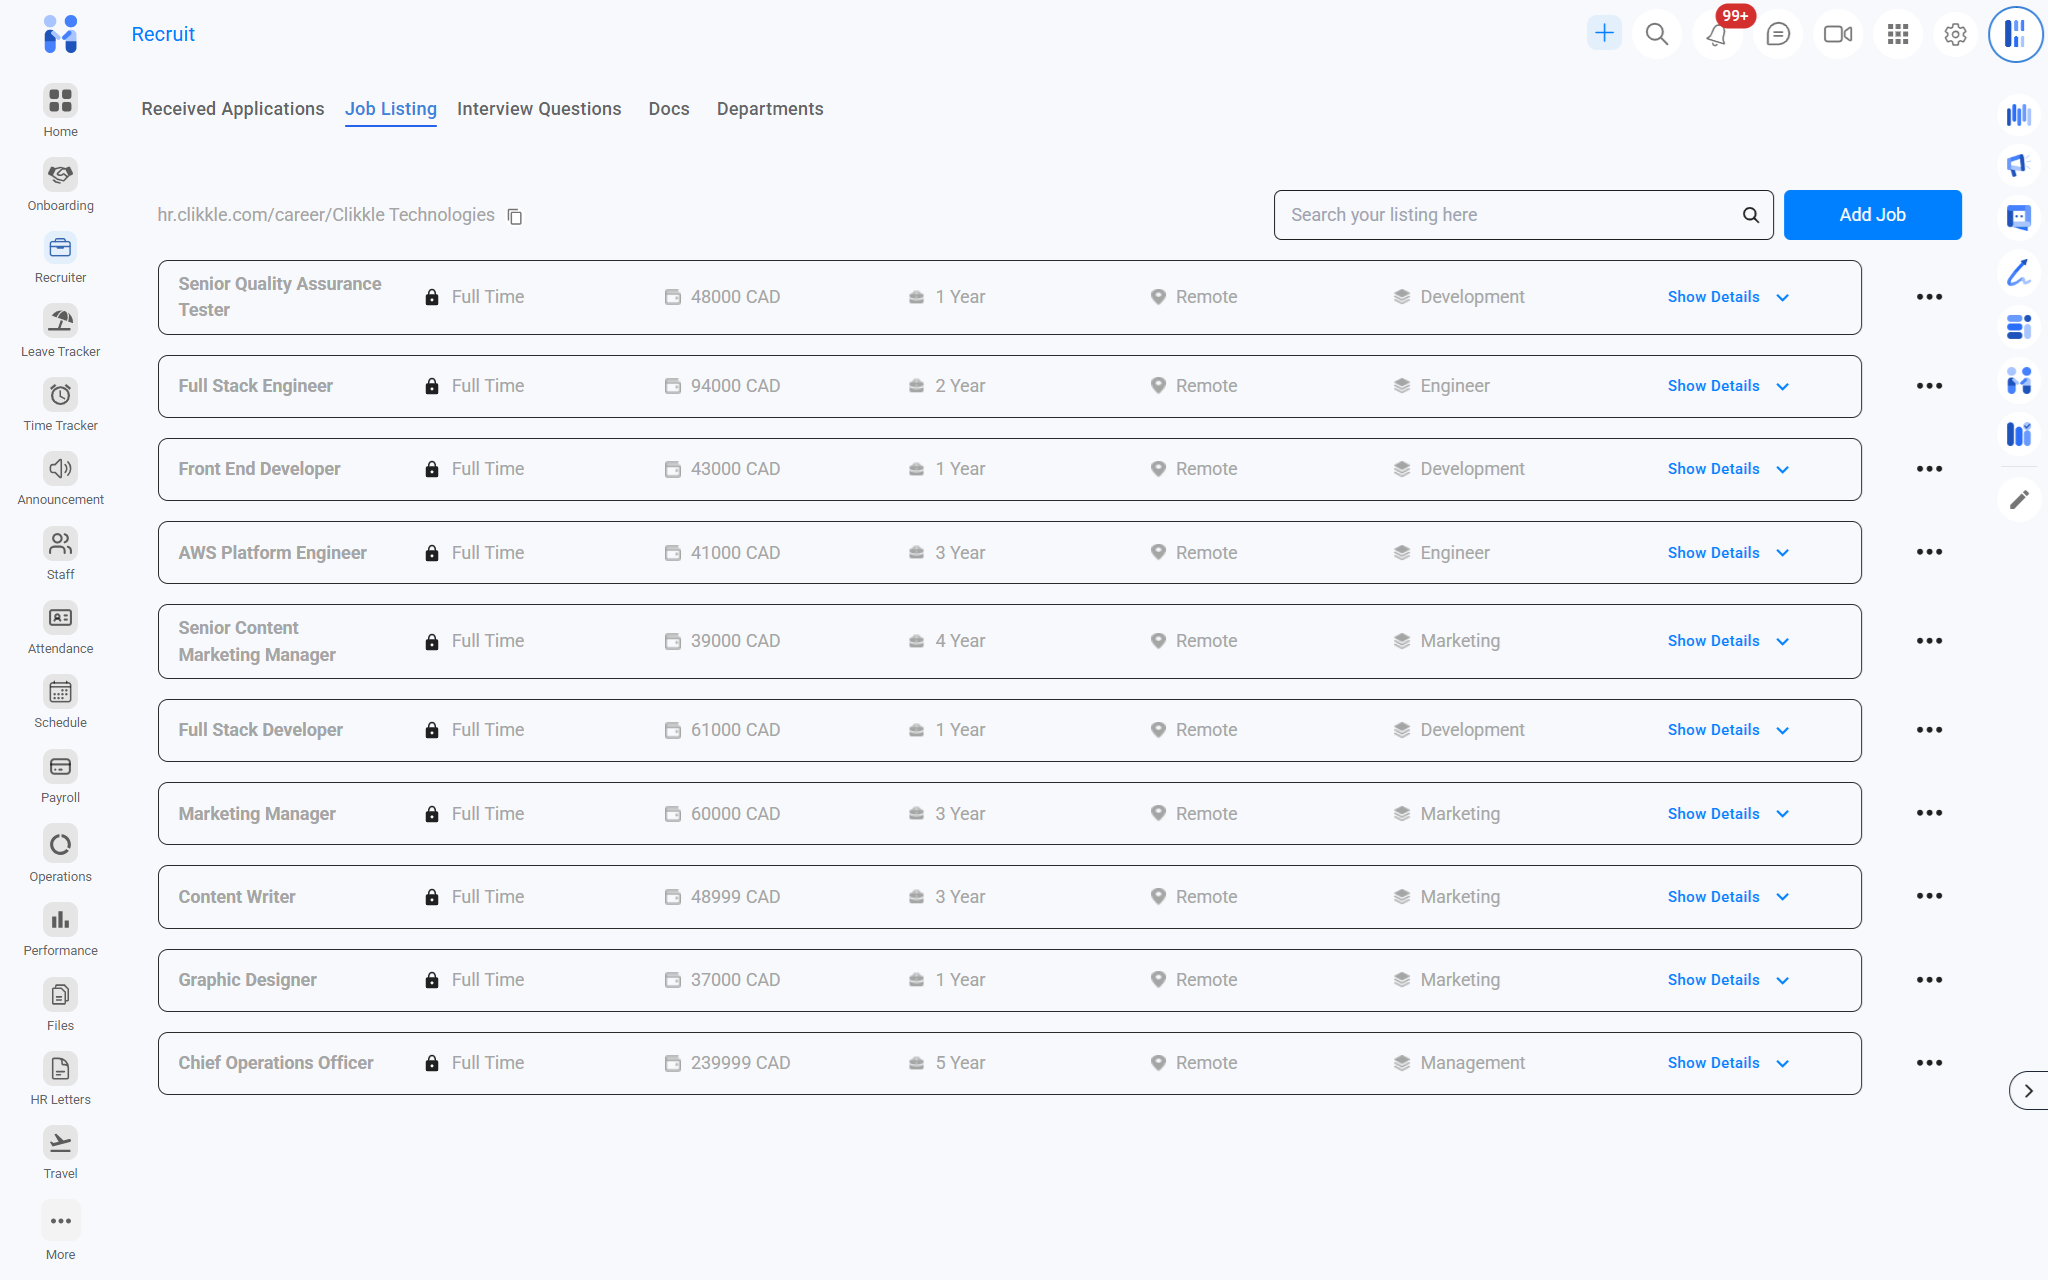The width and height of the screenshot is (2048, 1280).
Task: Copy the career page URL
Action: [515, 216]
